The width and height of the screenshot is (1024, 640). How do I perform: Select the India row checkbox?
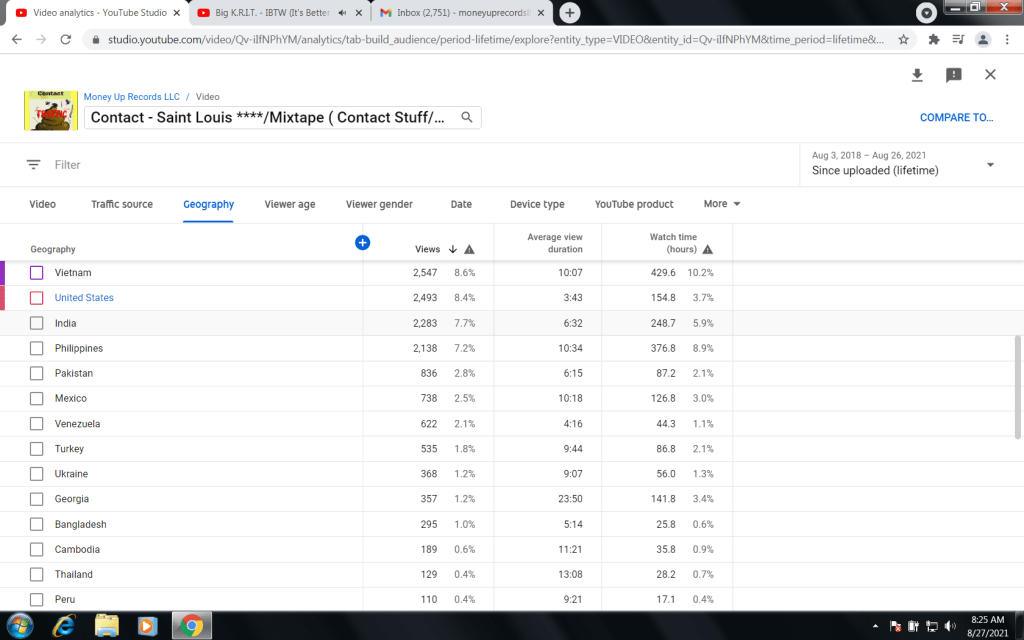(37, 323)
